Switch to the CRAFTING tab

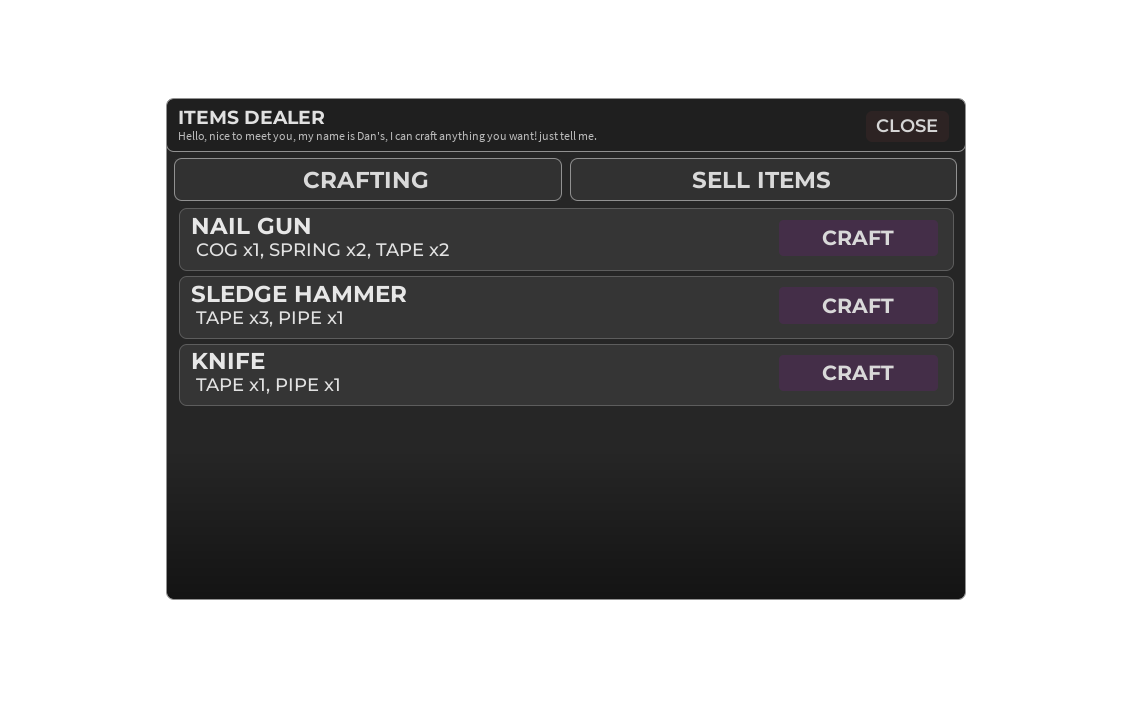(368, 179)
